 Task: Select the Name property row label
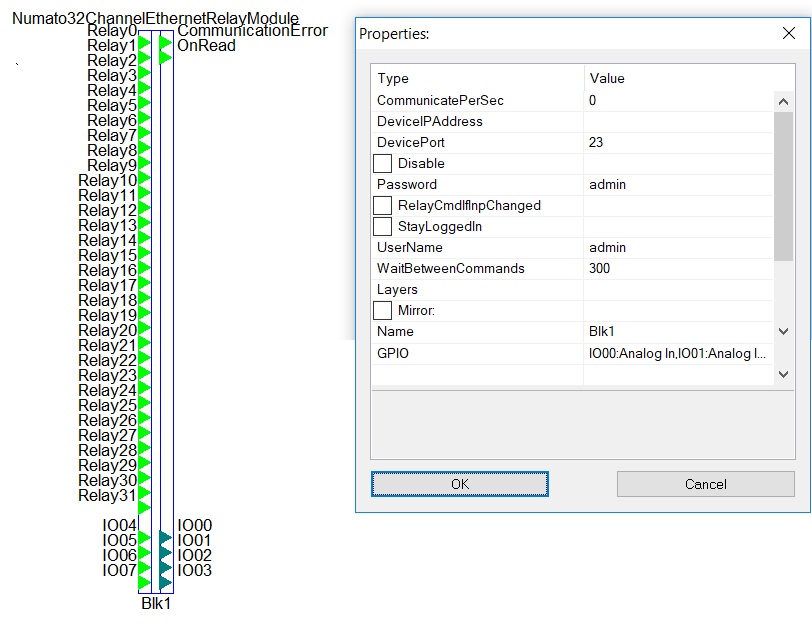point(395,331)
